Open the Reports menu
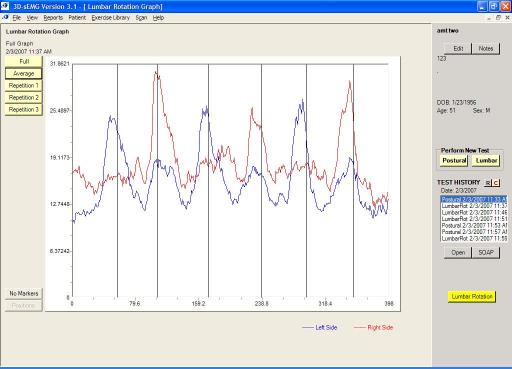 pos(53,18)
